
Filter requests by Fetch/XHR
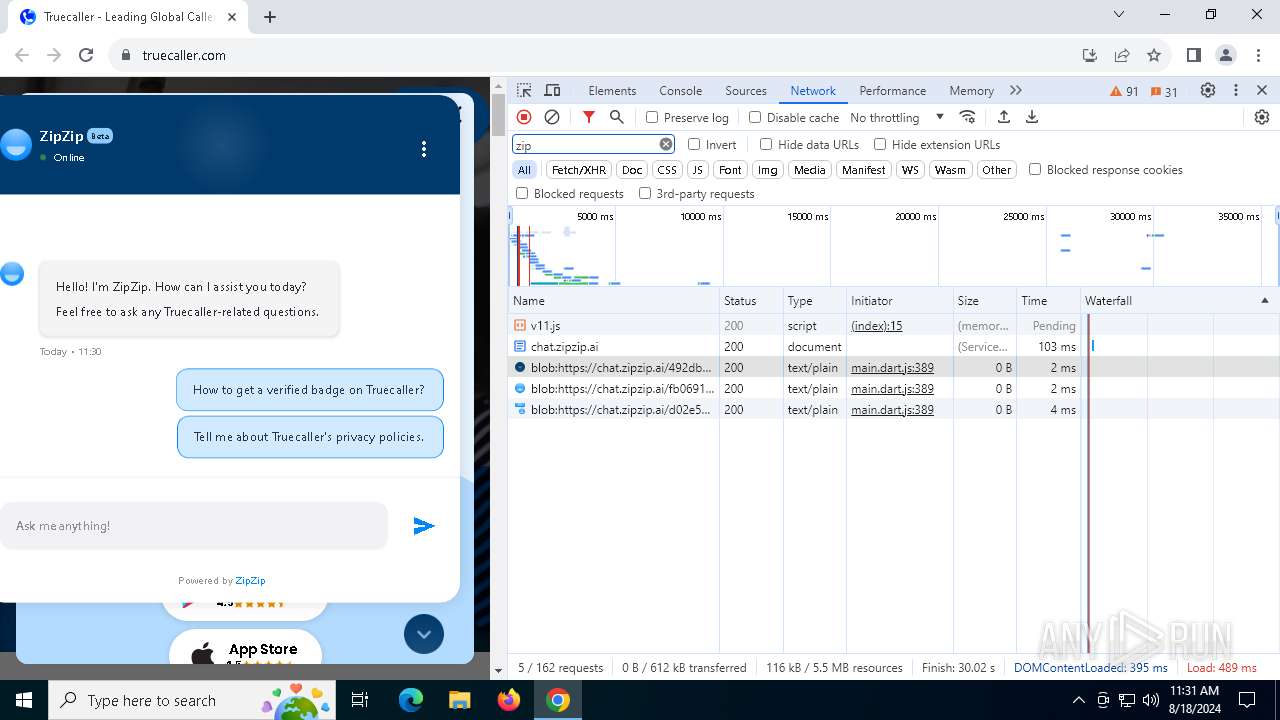[579, 170]
